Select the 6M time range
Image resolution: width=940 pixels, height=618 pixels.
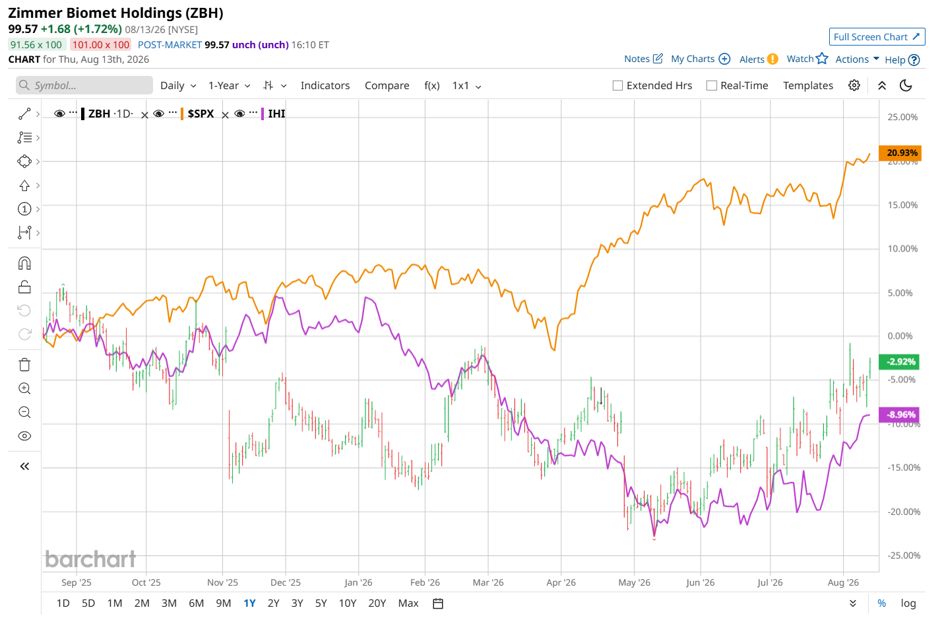click(196, 603)
